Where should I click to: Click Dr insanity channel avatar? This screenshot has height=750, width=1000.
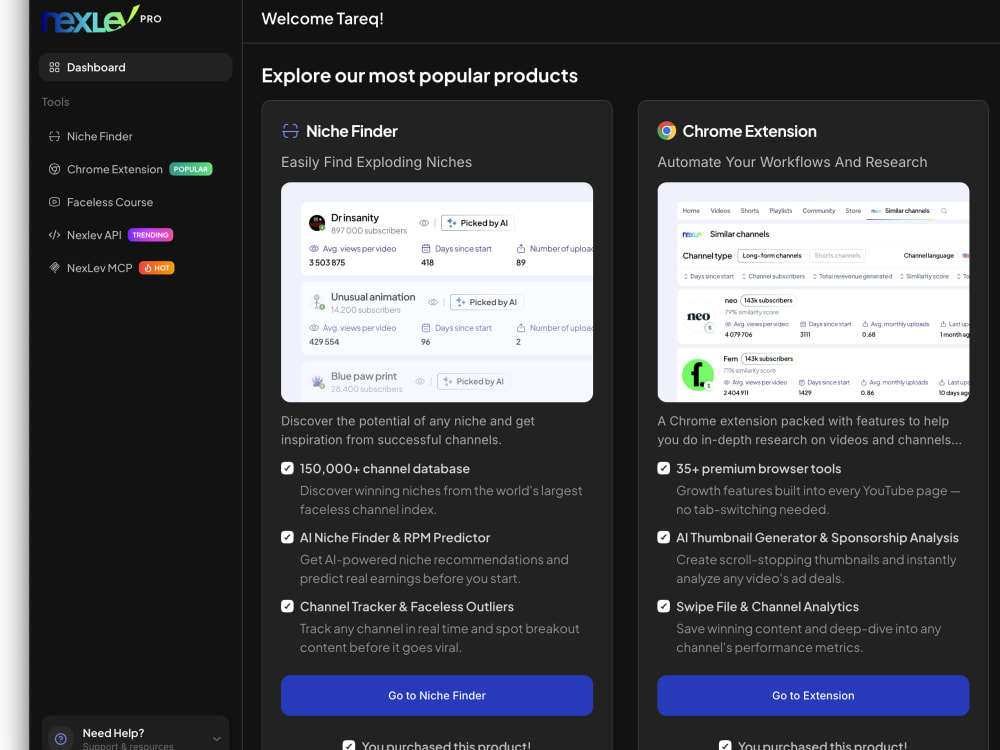tap(317, 223)
